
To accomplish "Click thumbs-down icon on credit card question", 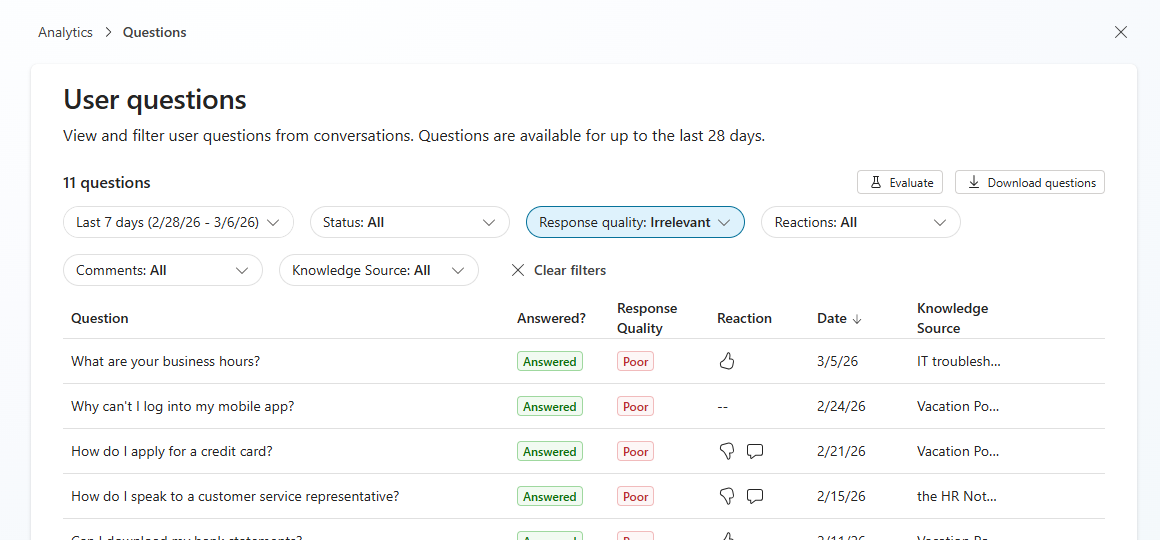I will [x=727, y=451].
